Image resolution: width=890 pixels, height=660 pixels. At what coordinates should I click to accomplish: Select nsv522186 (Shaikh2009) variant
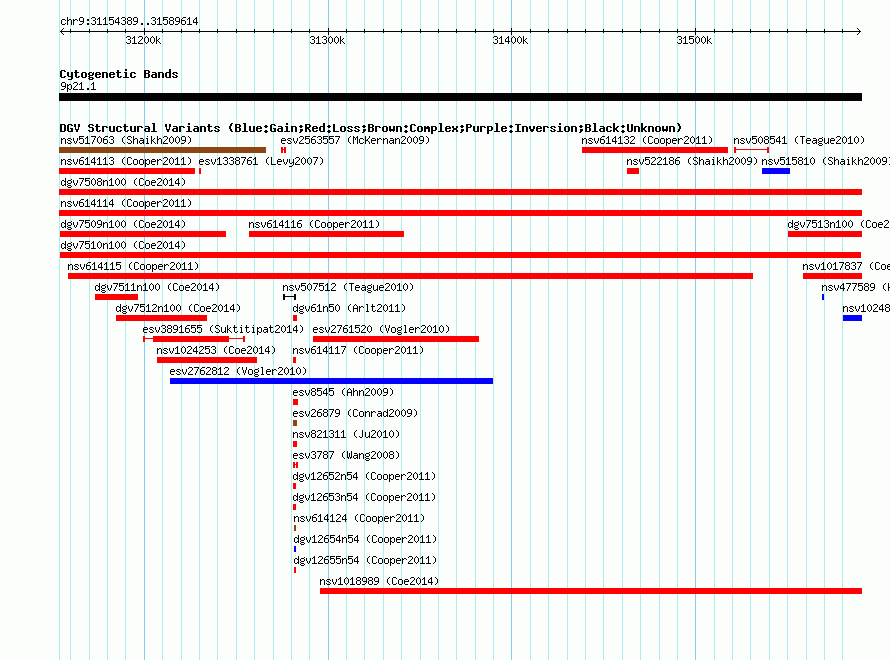(x=692, y=161)
